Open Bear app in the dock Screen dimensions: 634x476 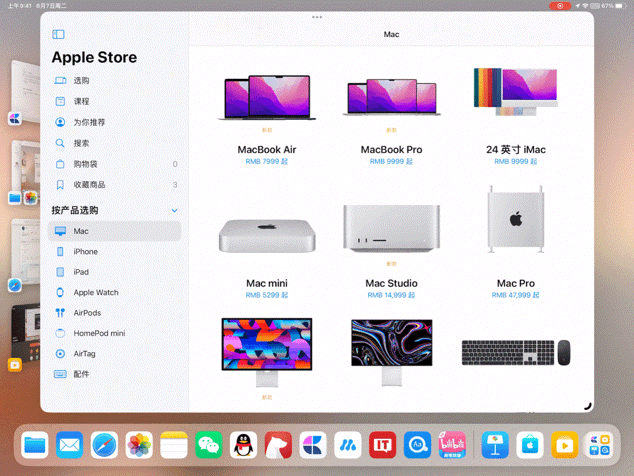(x=278, y=445)
